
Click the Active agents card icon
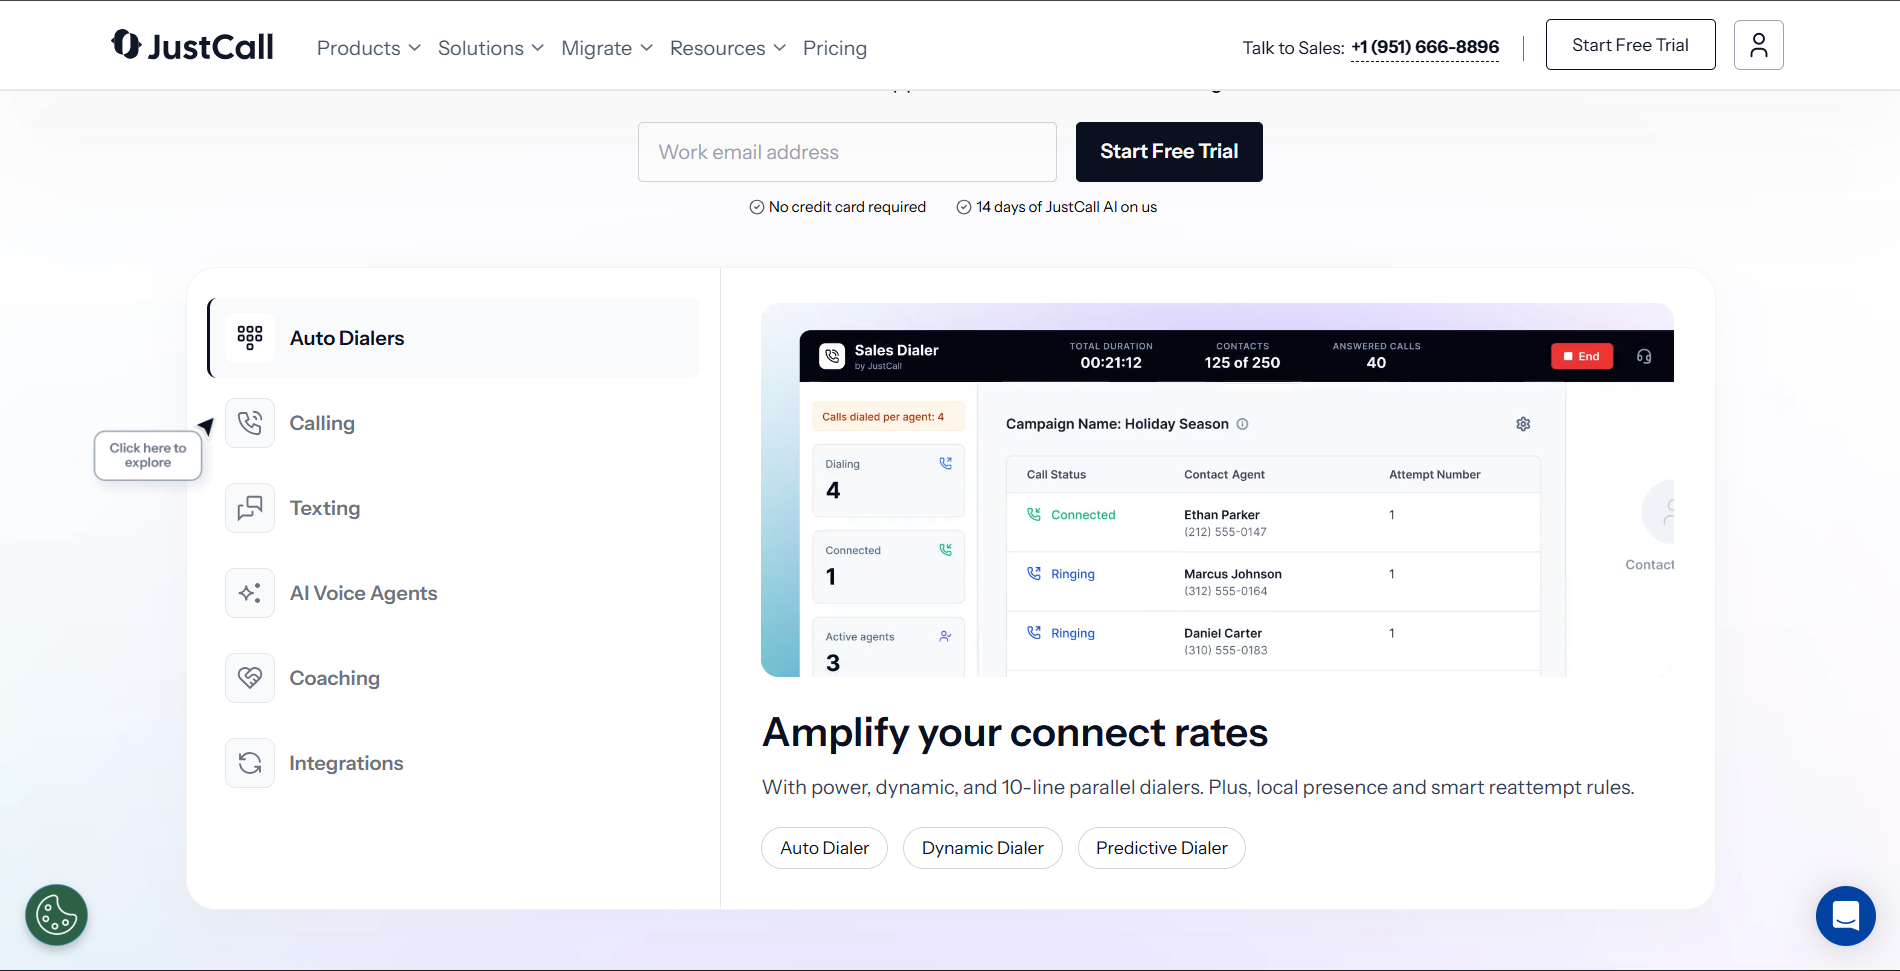tap(945, 636)
